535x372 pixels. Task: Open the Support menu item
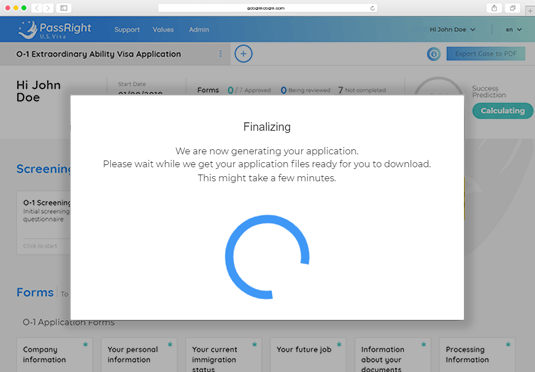(127, 30)
